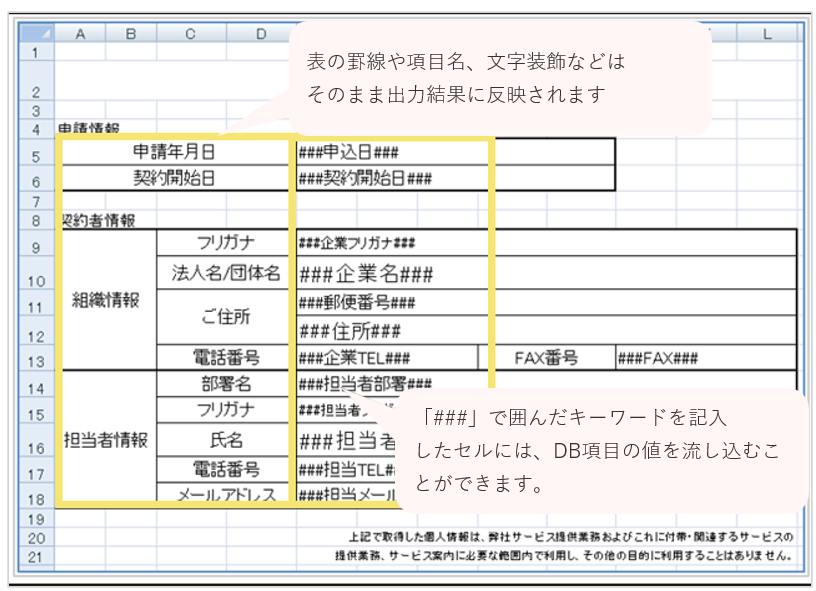Click the 契約者情報 heading cell

tap(98, 221)
